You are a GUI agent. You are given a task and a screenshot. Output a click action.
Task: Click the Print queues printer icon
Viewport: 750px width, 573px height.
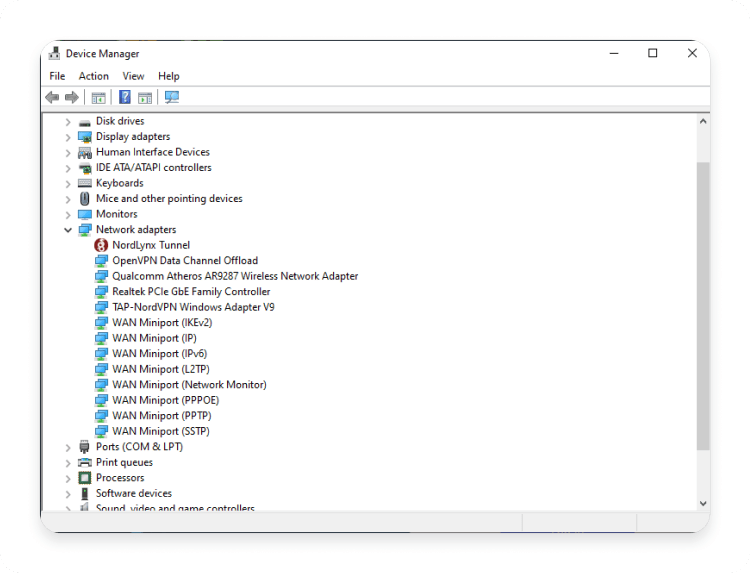pyautogui.click(x=85, y=463)
